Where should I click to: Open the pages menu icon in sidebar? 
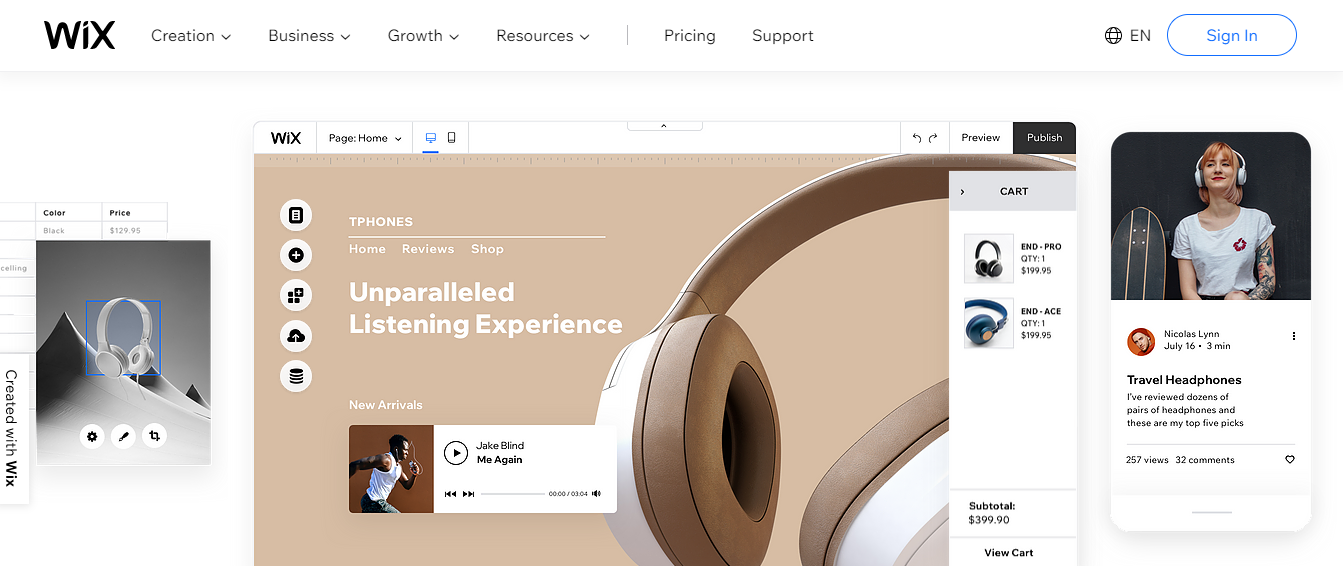click(296, 215)
